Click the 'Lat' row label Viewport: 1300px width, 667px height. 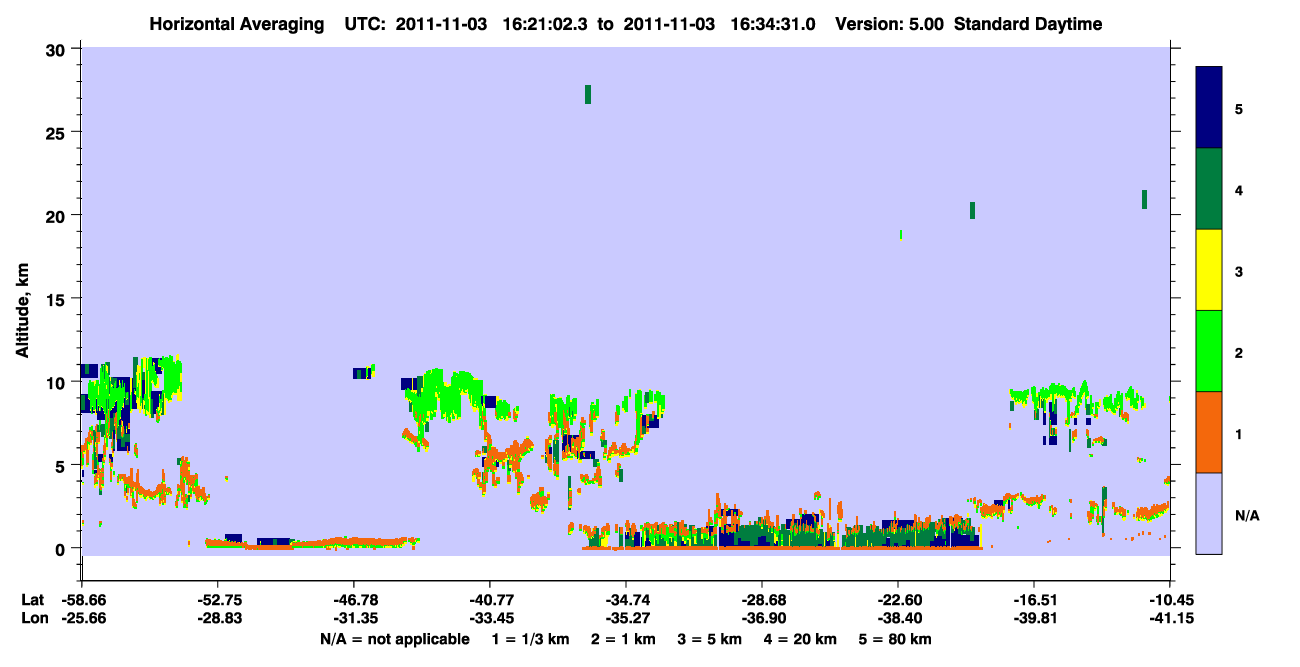[x=32, y=600]
